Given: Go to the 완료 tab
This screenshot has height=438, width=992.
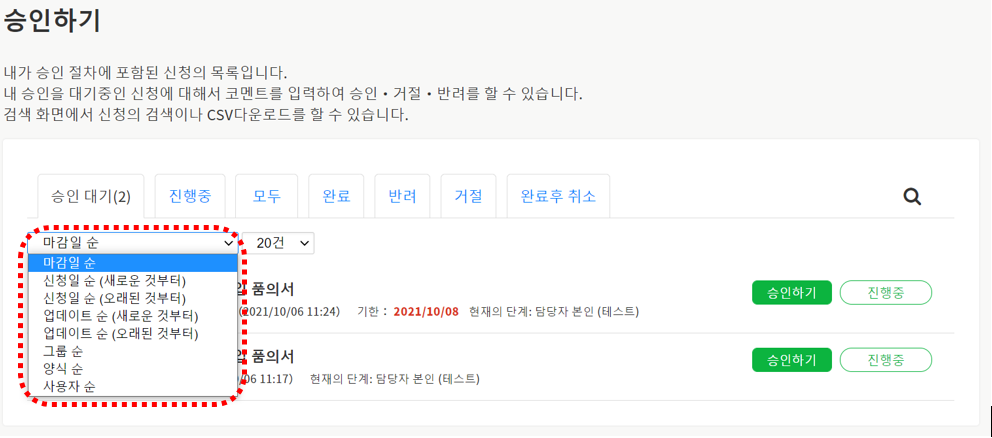Looking at the screenshot, I should point(336,196).
